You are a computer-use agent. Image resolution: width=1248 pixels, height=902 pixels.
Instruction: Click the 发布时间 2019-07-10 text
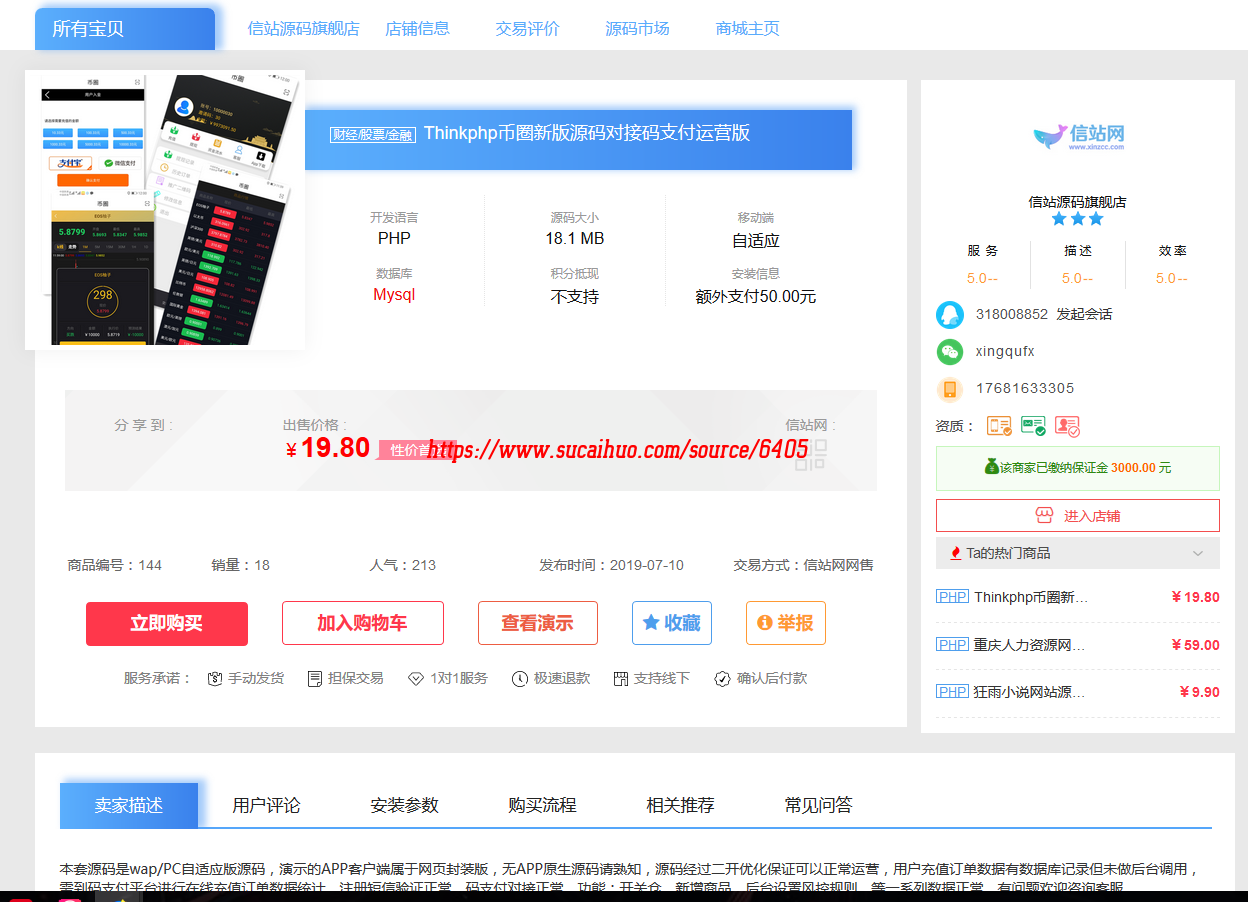click(612, 565)
